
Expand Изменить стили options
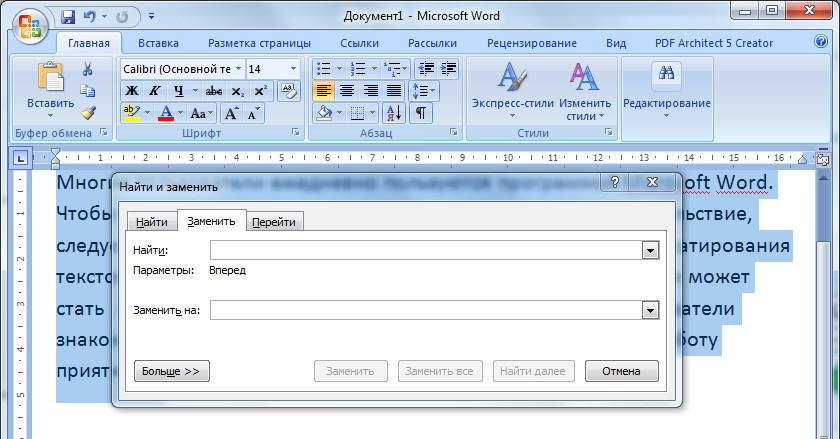click(x=584, y=90)
